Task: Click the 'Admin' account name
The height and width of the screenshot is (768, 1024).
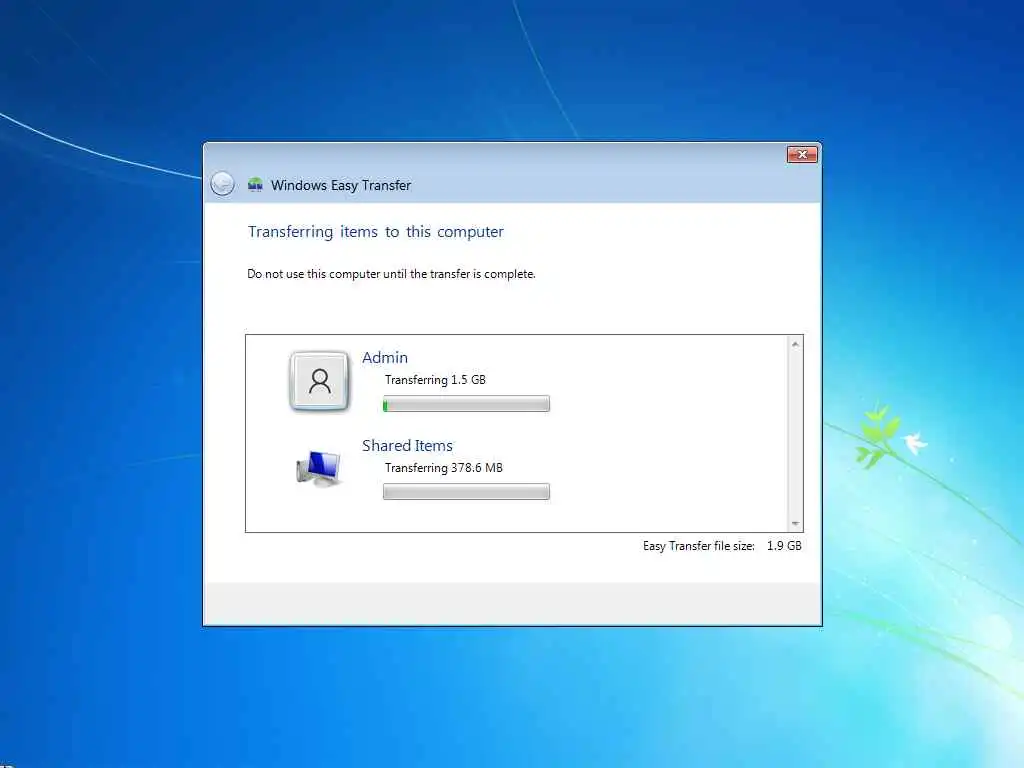Action: coord(385,358)
